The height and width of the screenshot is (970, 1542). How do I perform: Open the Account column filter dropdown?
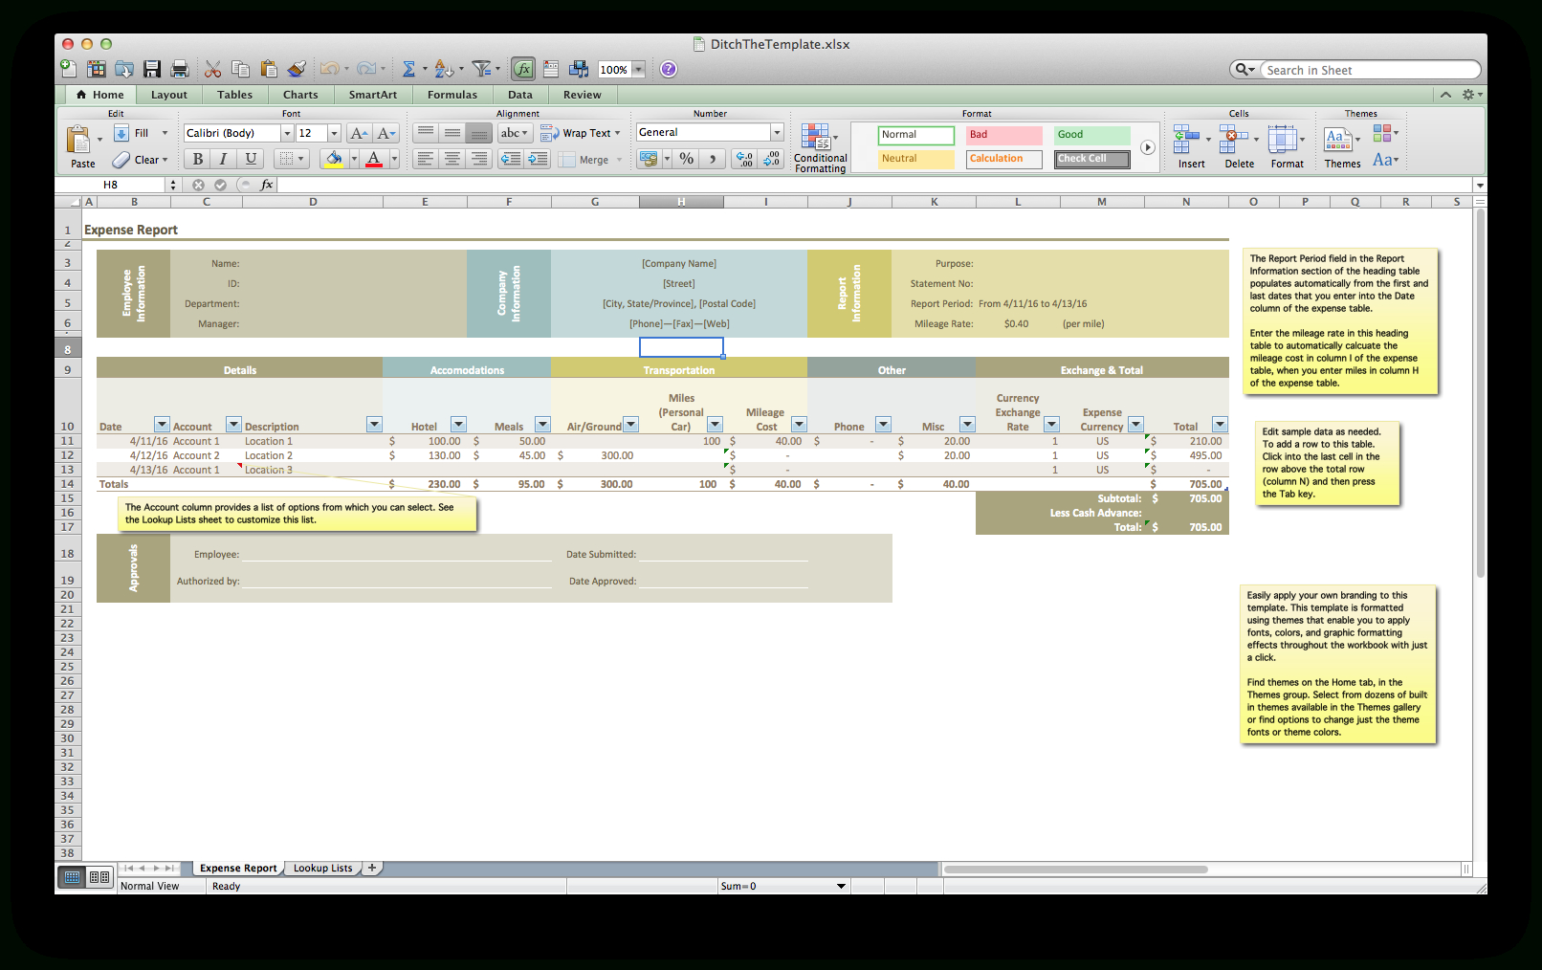233,424
